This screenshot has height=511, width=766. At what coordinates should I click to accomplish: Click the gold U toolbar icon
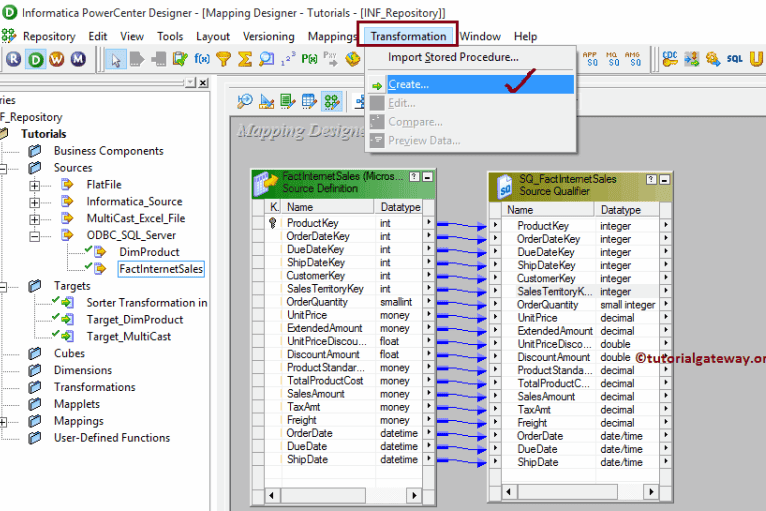tap(756, 59)
